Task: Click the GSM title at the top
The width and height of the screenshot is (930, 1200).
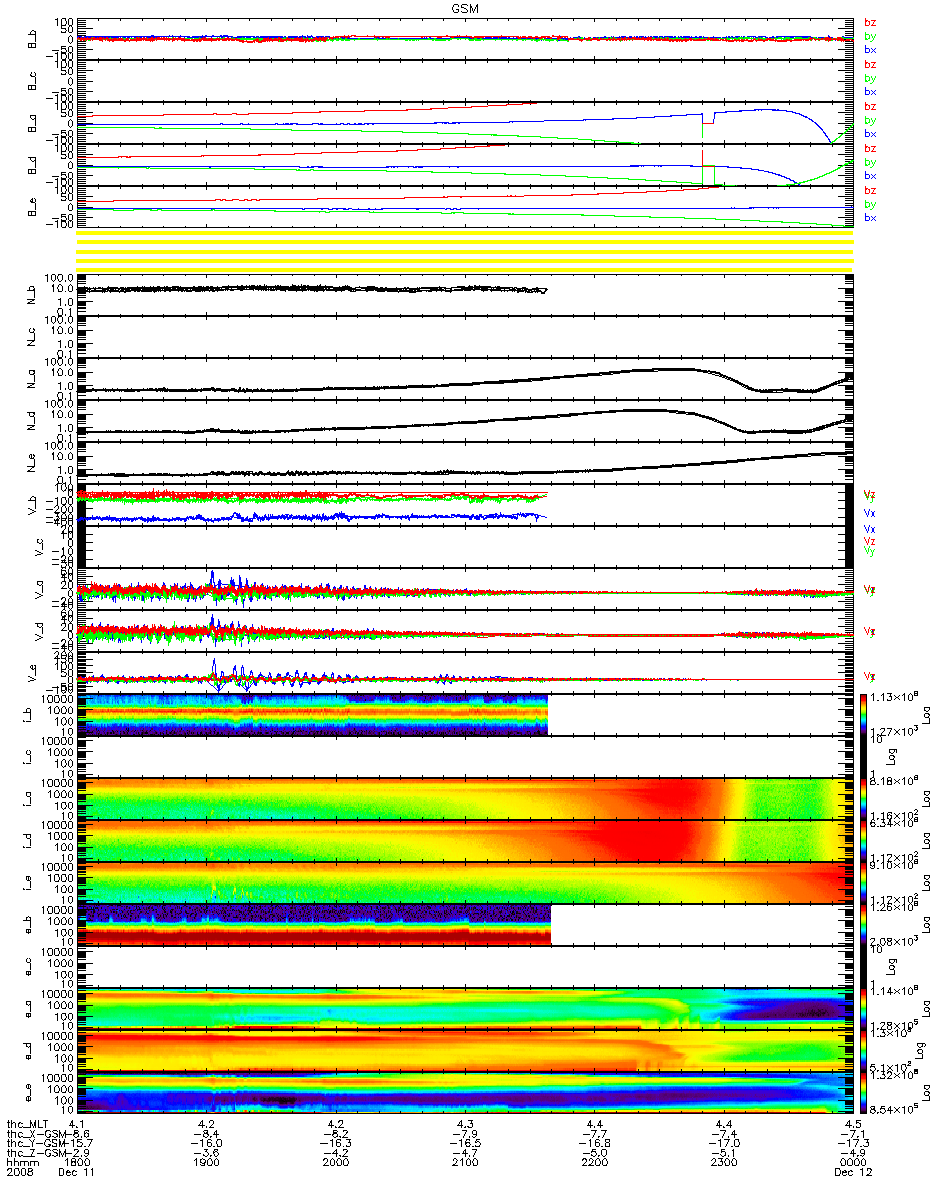Action: [466, 7]
